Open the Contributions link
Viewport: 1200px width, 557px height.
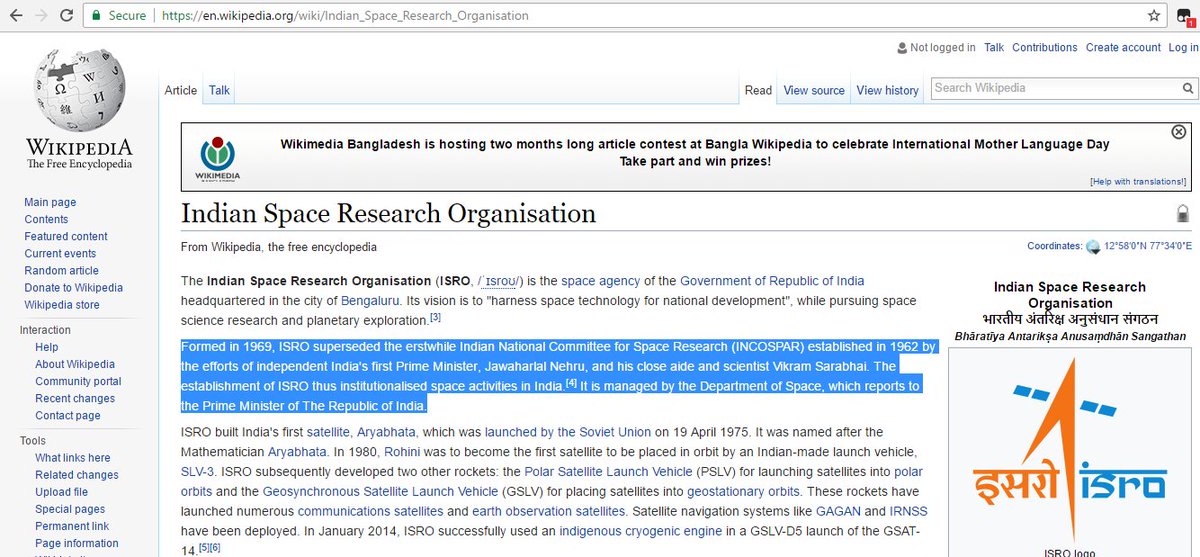coord(1044,47)
